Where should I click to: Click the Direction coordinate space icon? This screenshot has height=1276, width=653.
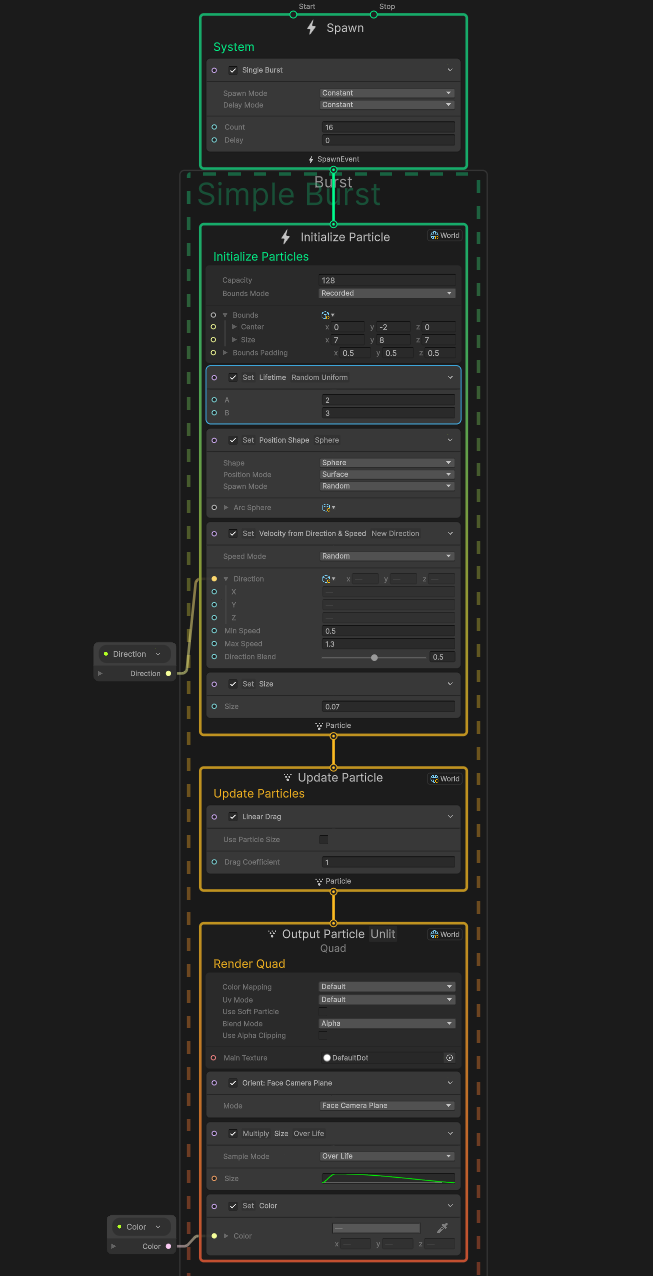pos(327,579)
